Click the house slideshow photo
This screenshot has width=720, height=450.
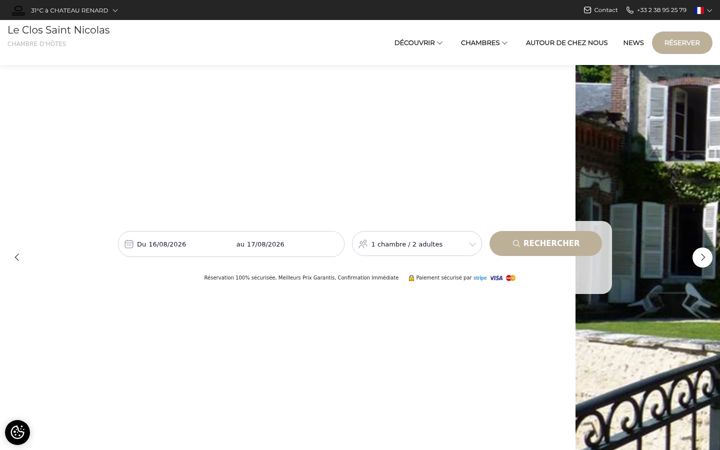[x=647, y=257]
